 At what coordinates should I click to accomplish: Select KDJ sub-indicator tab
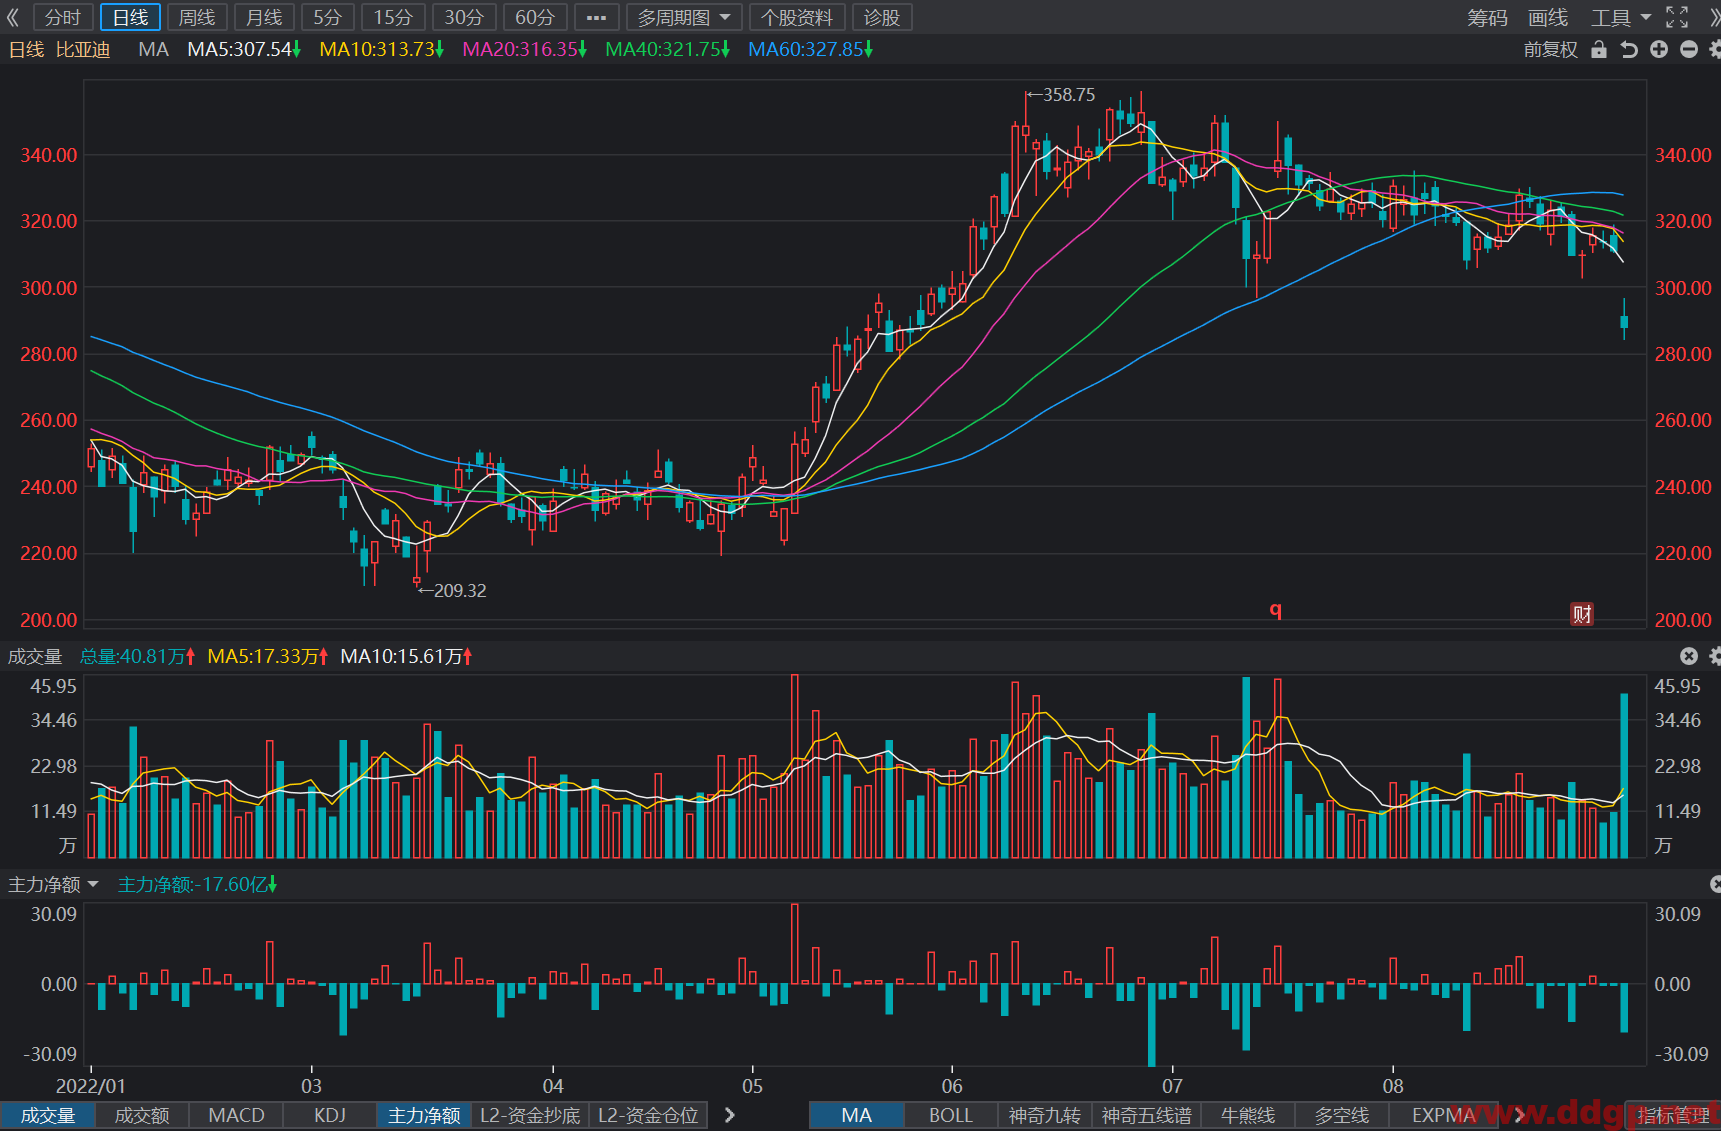pyautogui.click(x=330, y=1115)
